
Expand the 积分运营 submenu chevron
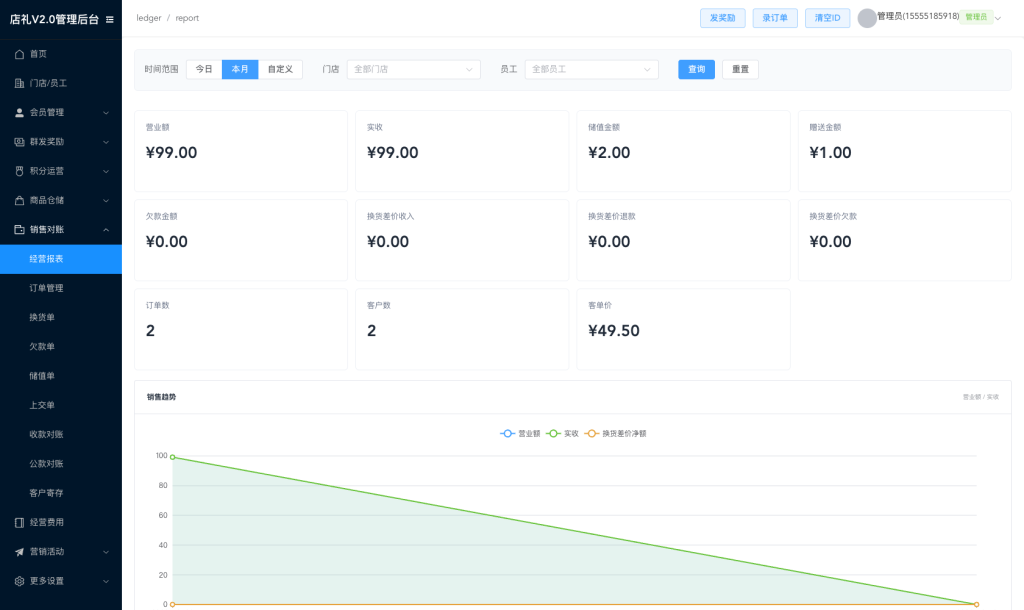click(106, 172)
